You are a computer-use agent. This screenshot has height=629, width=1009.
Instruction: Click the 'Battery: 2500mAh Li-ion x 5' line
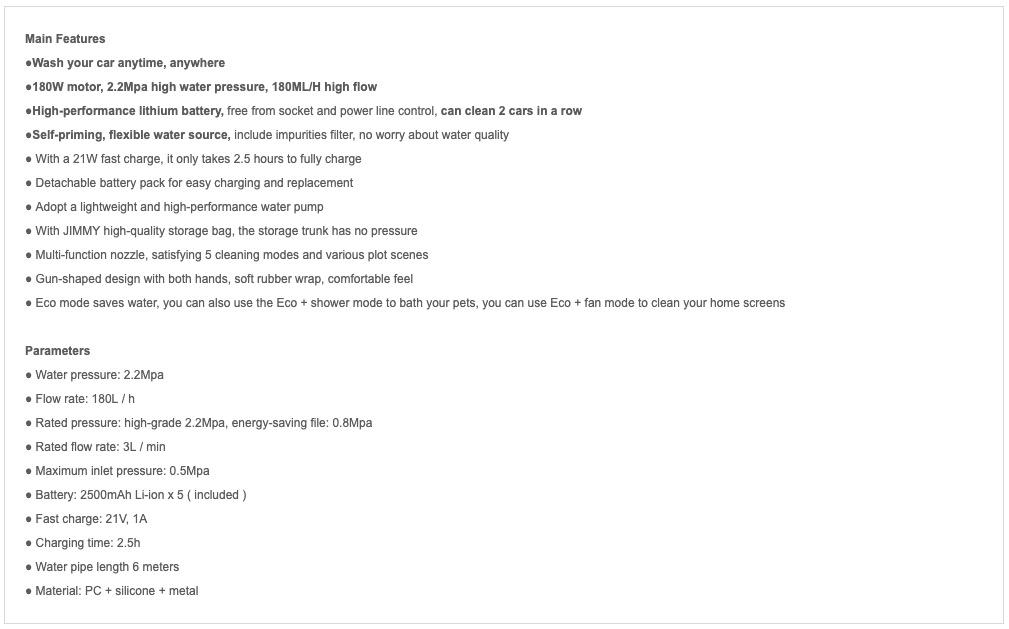click(140, 495)
